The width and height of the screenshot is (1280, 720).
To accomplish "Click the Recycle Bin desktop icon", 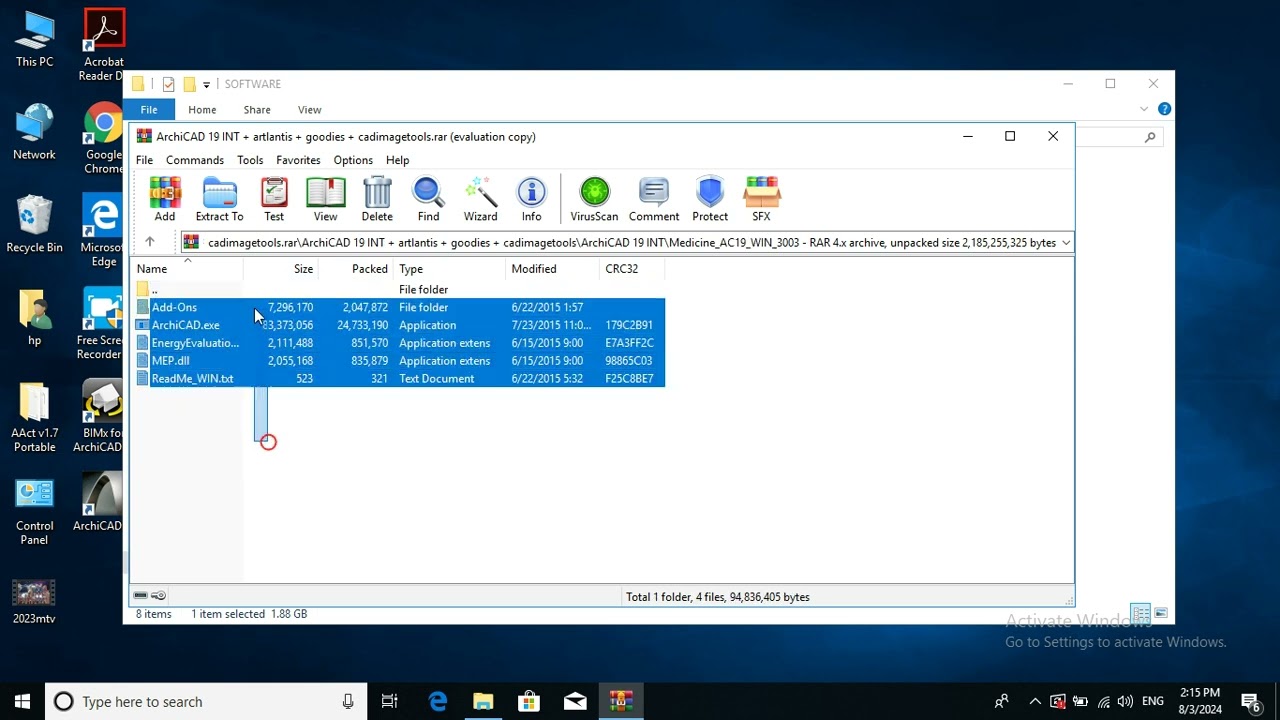I will (34, 224).
